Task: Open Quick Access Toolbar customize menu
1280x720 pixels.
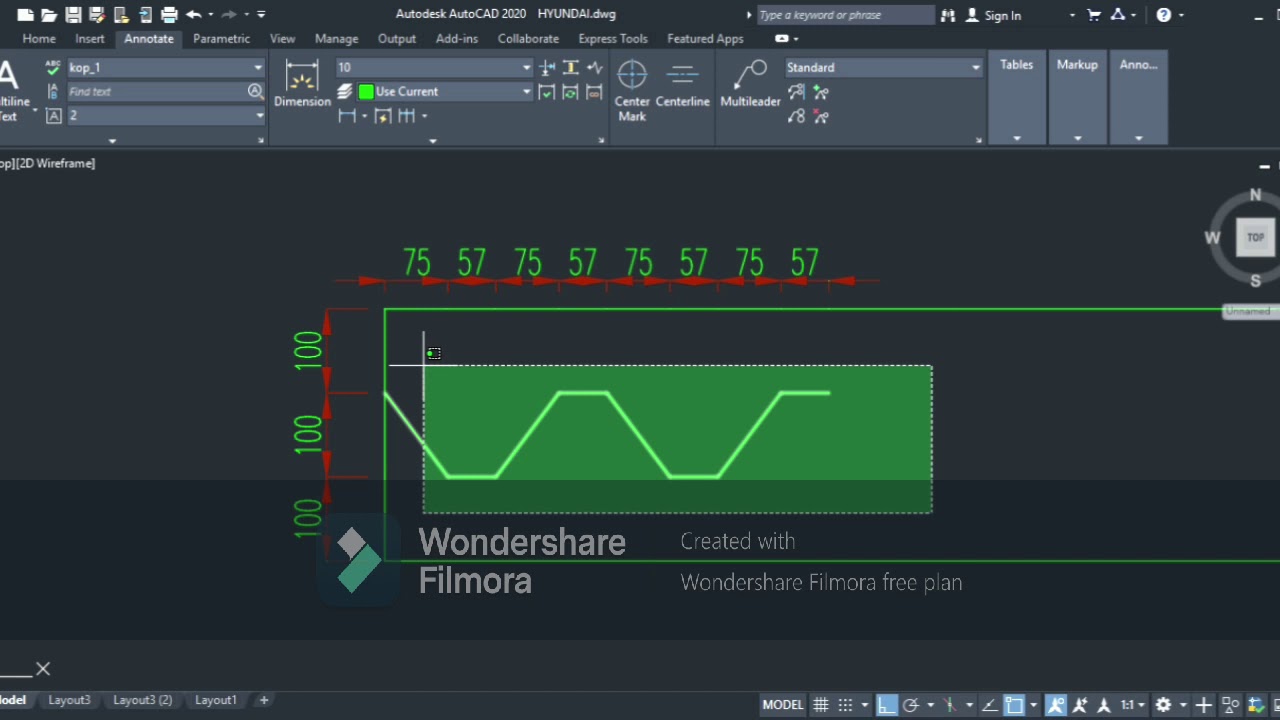Action: tap(261, 15)
